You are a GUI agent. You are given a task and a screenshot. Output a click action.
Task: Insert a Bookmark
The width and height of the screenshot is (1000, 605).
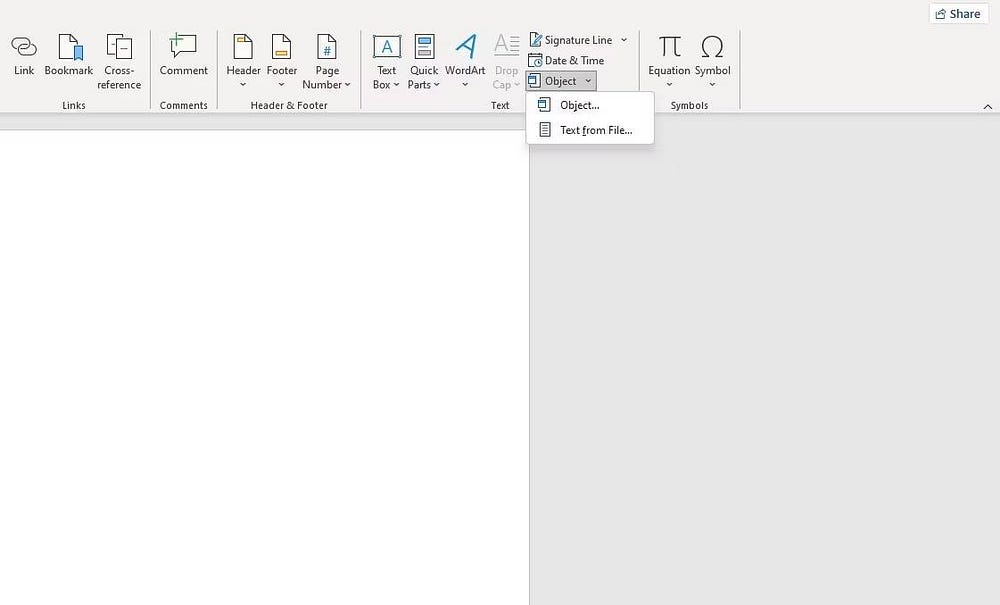(x=68, y=55)
